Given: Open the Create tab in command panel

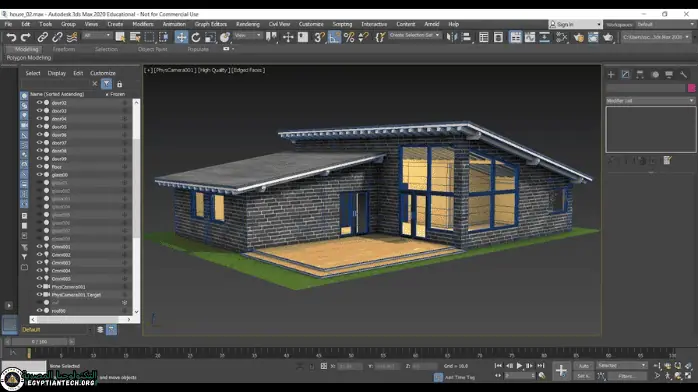Looking at the screenshot, I should tap(611, 75).
